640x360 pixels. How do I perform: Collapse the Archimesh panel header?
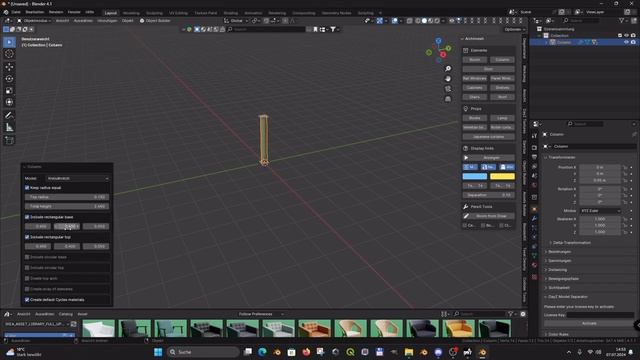[473, 38]
